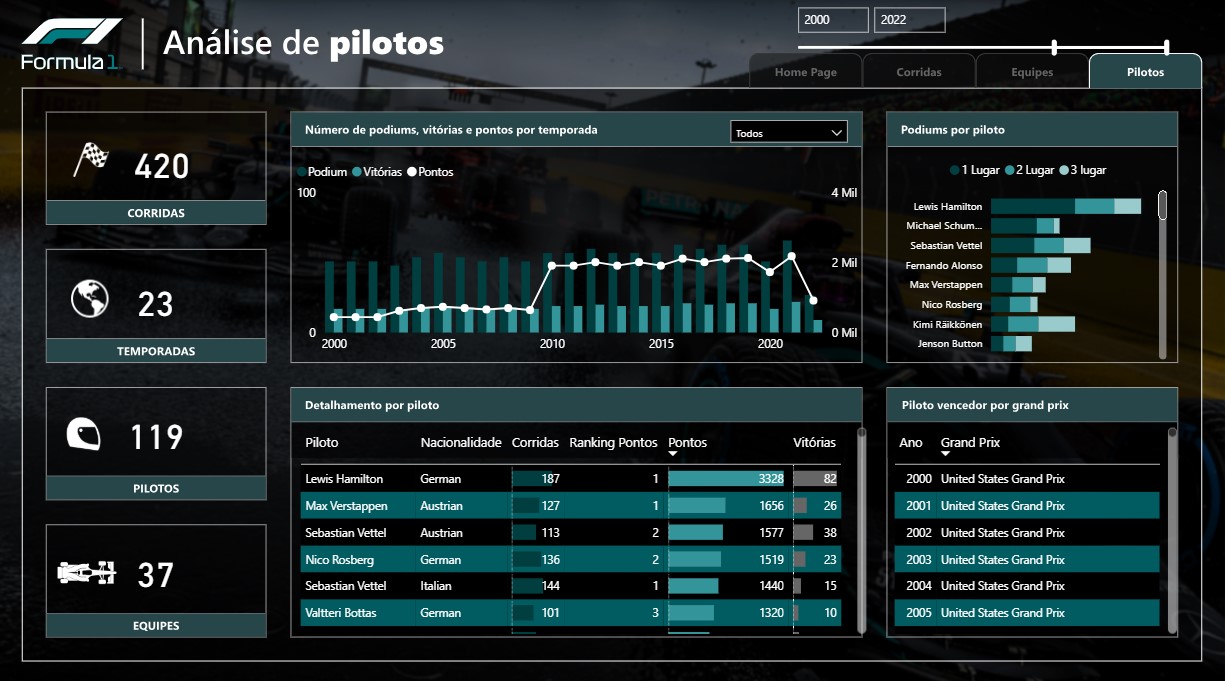
Task: Click the checkered flag Corridas icon
Action: [x=90, y=160]
